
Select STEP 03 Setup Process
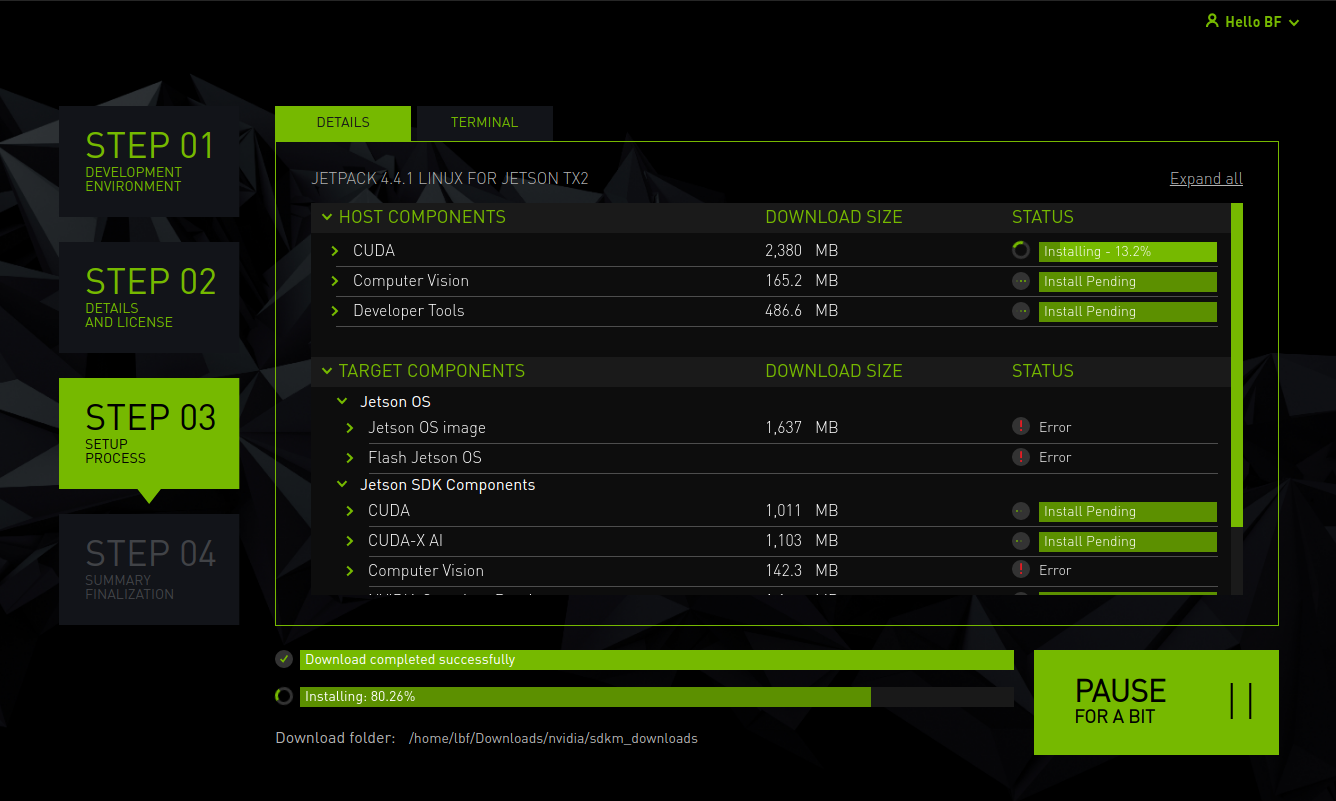click(x=149, y=433)
